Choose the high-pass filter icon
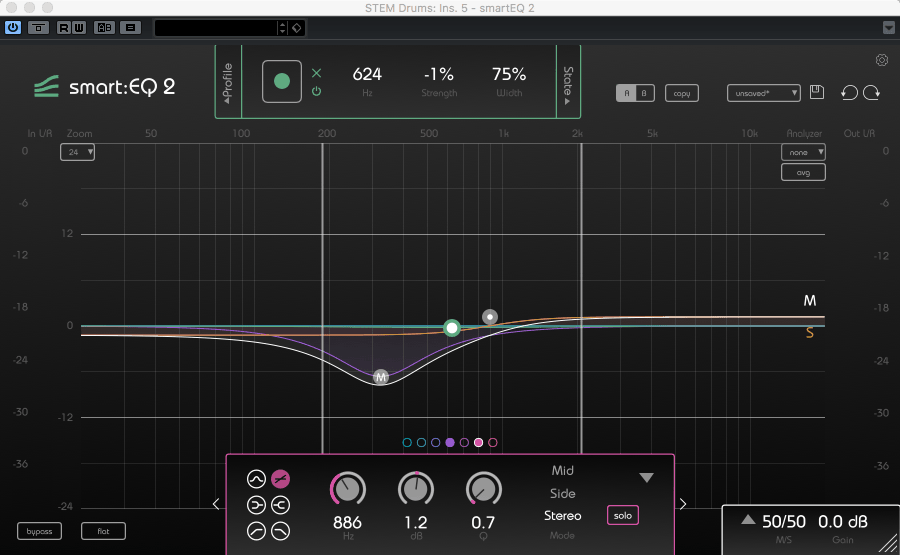The height and width of the screenshot is (555, 900). (x=256, y=531)
